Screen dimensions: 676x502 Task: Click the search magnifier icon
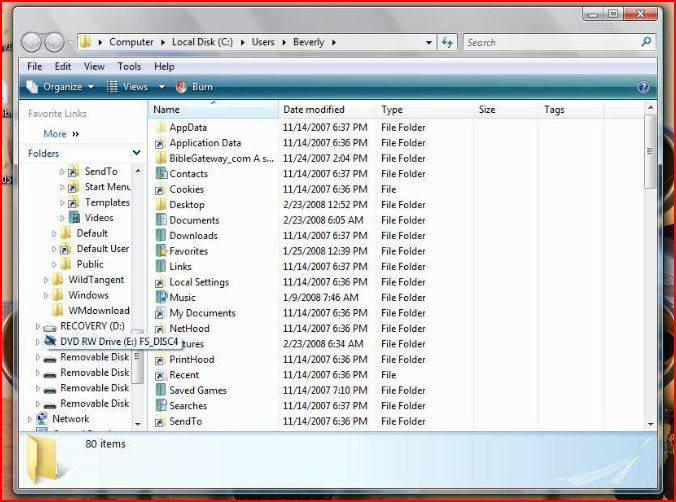coord(646,42)
